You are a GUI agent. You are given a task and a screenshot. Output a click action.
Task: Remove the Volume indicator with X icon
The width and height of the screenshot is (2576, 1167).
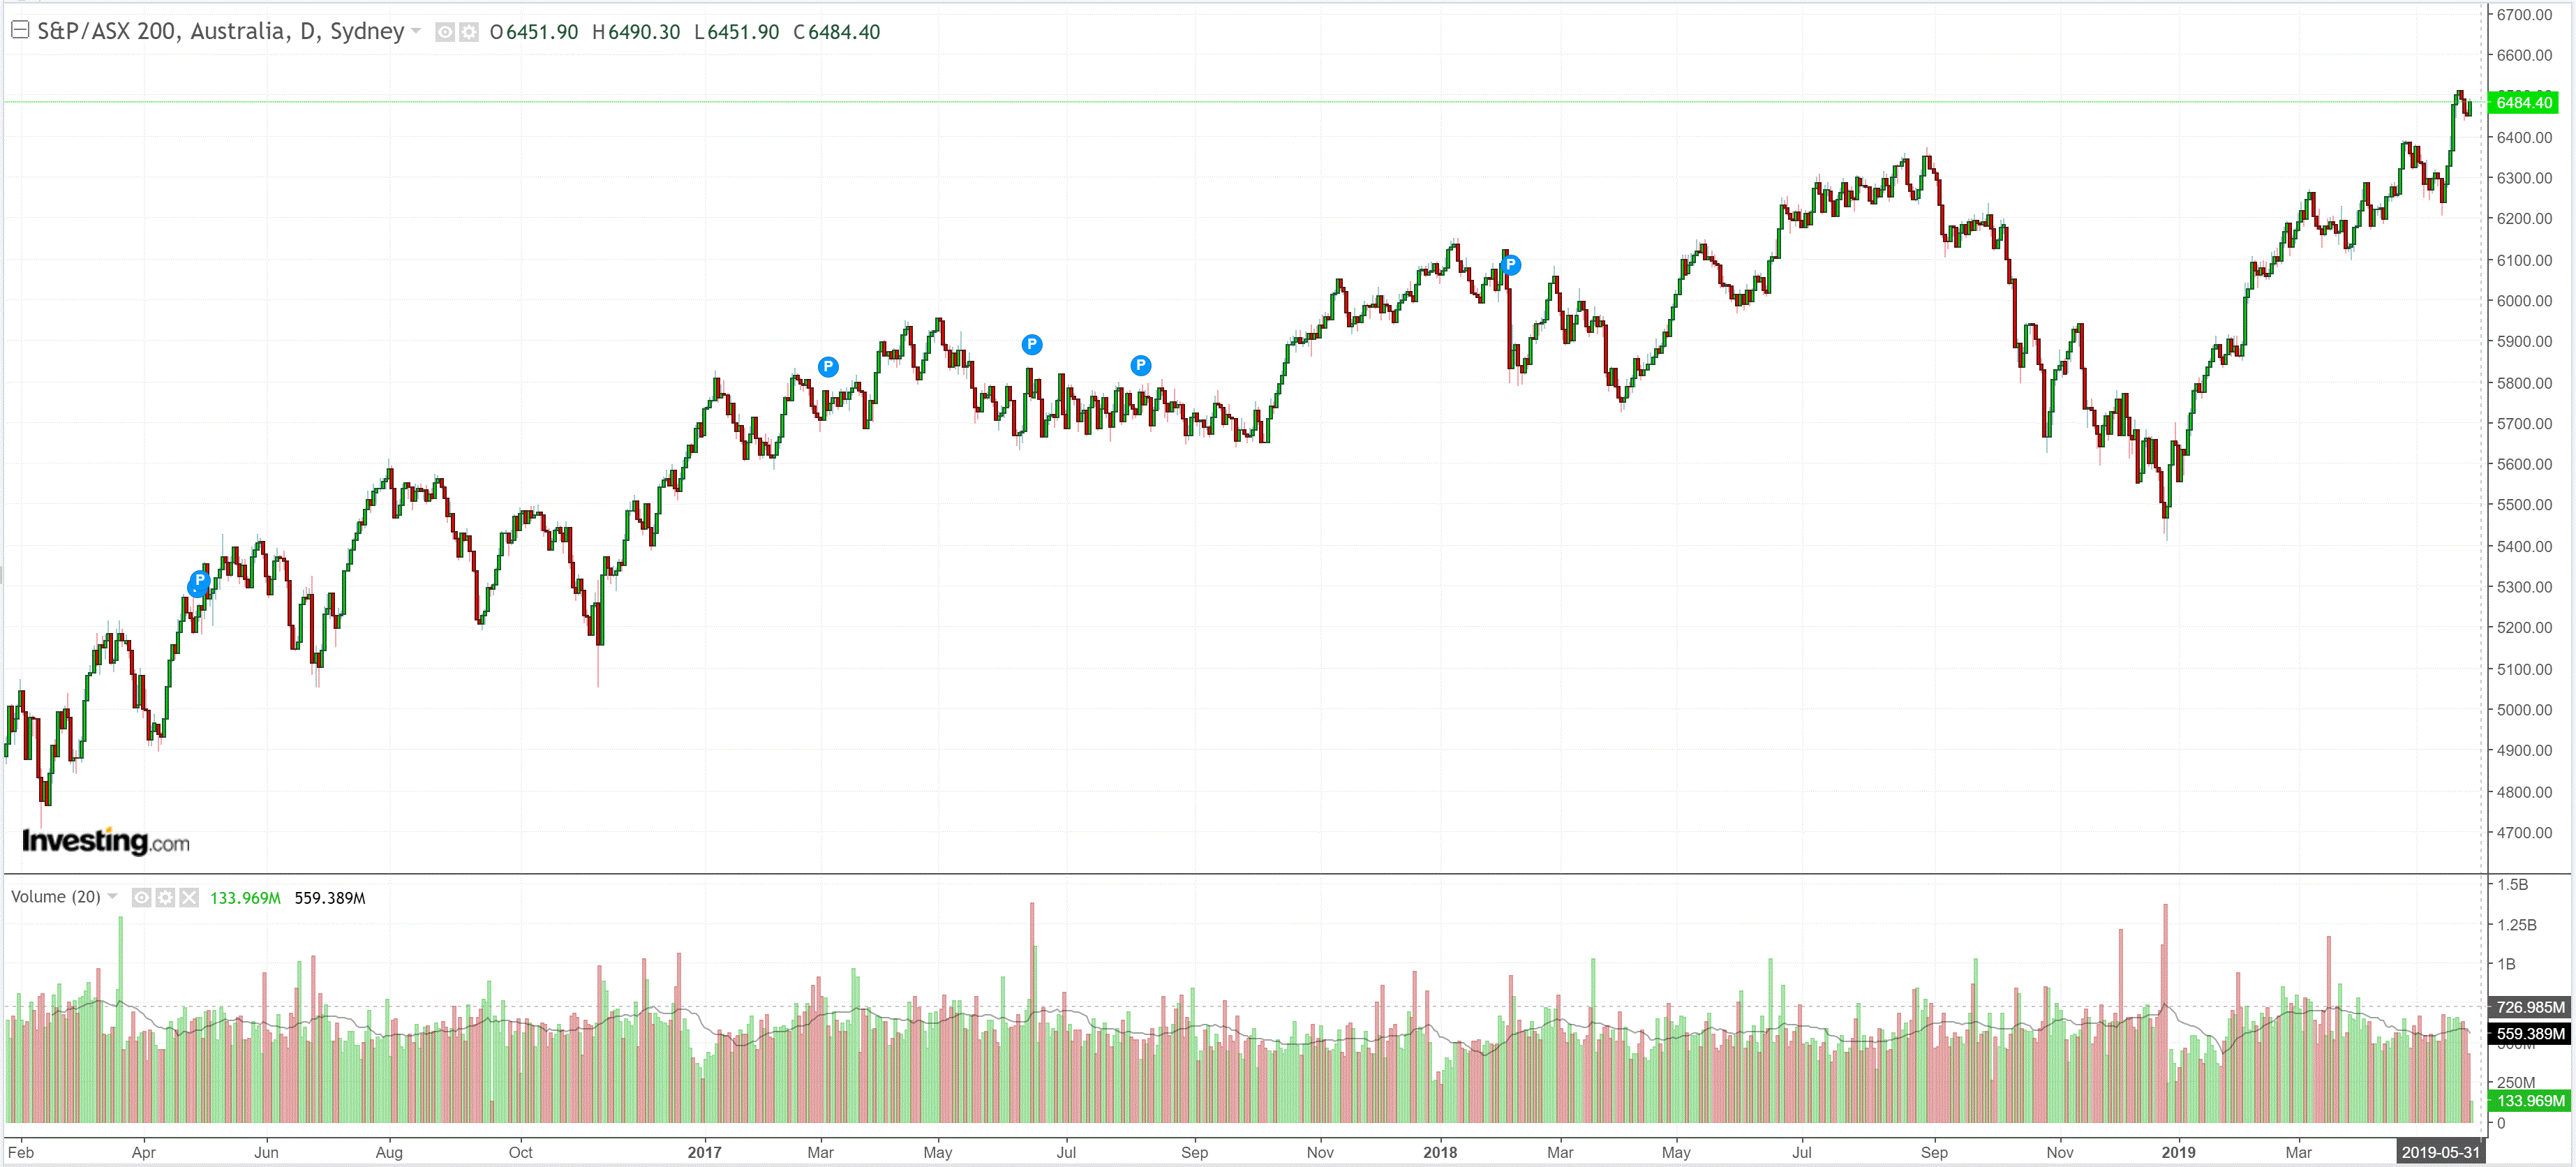pyautogui.click(x=189, y=897)
